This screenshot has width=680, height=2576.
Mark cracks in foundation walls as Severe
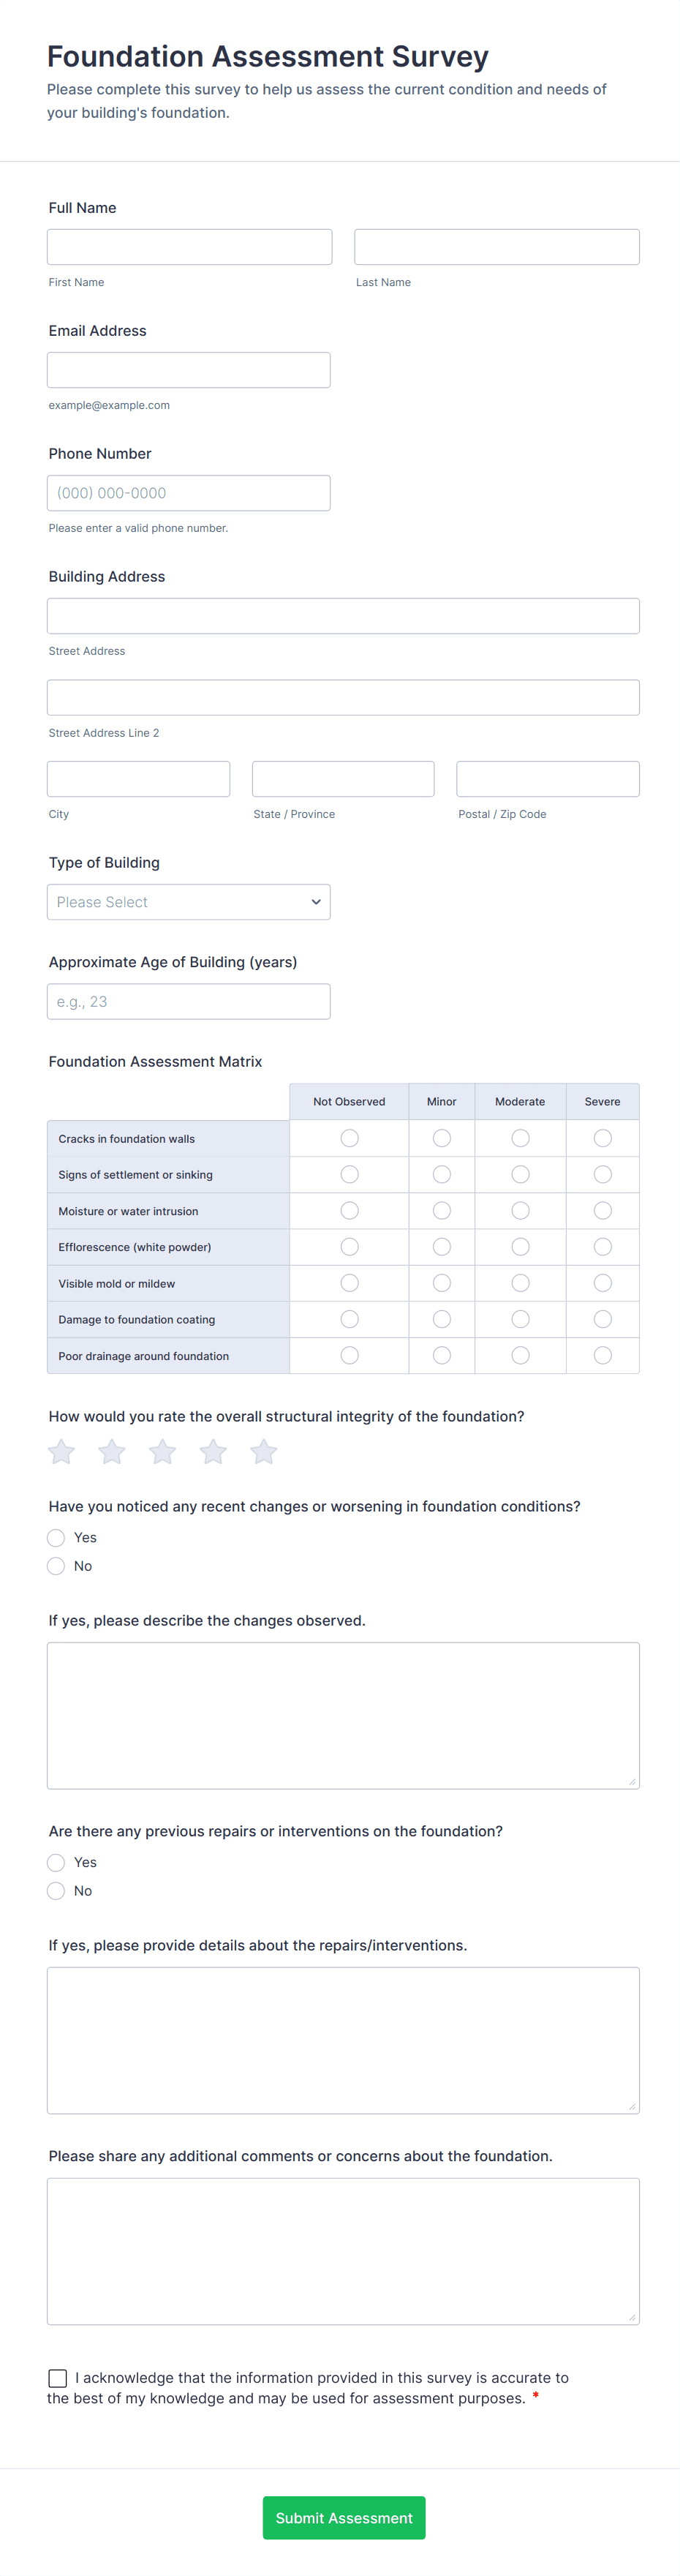[x=602, y=1138]
